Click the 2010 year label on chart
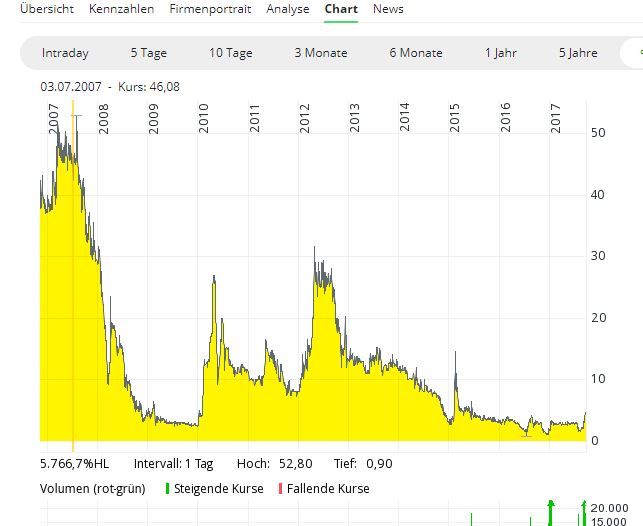 (x=204, y=118)
